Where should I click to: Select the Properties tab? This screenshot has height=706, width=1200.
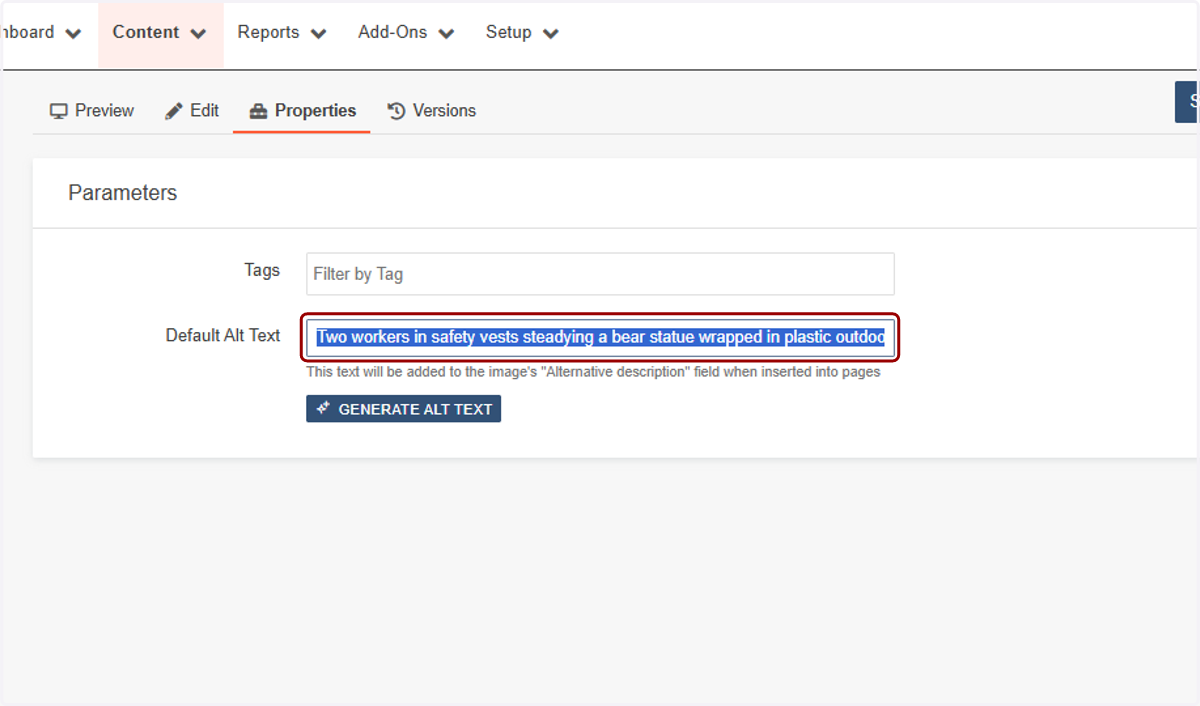pos(302,111)
